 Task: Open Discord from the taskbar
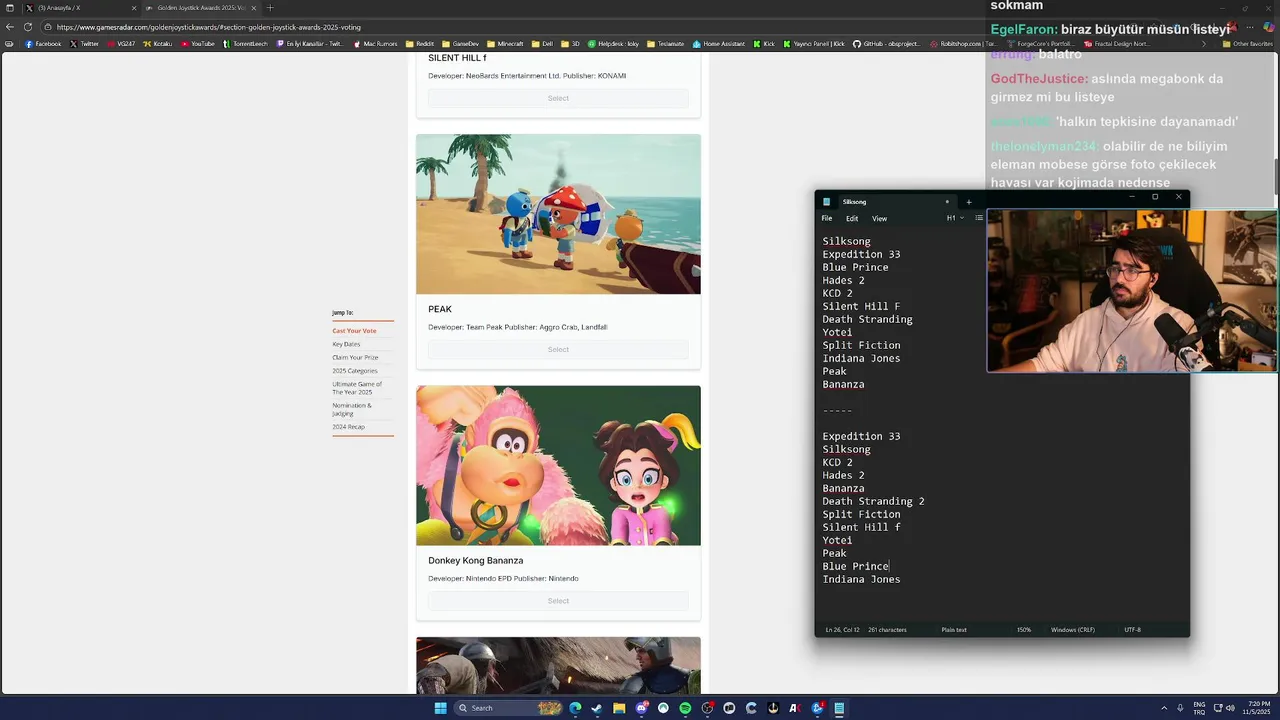[641, 708]
